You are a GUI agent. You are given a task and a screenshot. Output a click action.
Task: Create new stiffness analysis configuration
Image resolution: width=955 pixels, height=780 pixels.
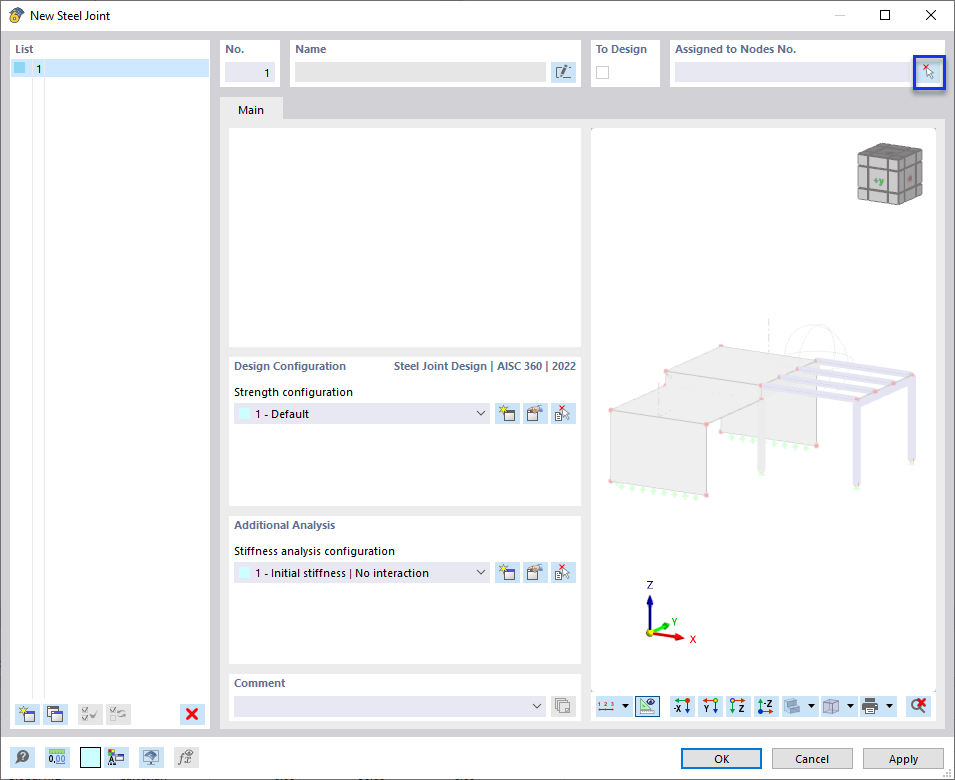(507, 572)
